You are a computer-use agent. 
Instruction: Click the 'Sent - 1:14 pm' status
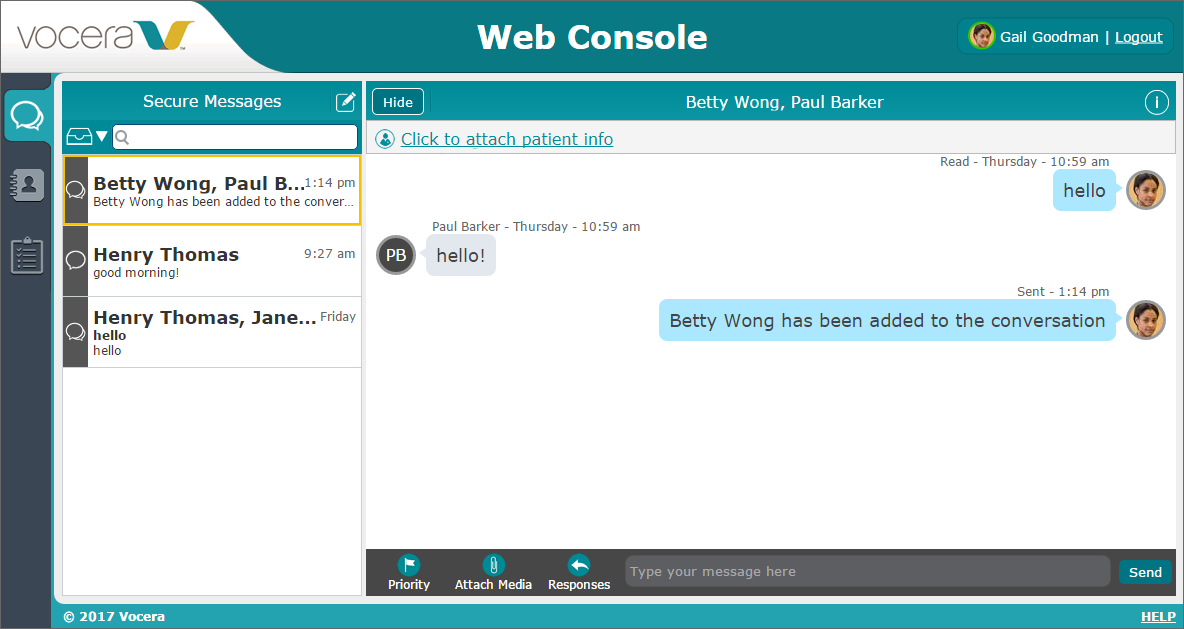(1062, 291)
